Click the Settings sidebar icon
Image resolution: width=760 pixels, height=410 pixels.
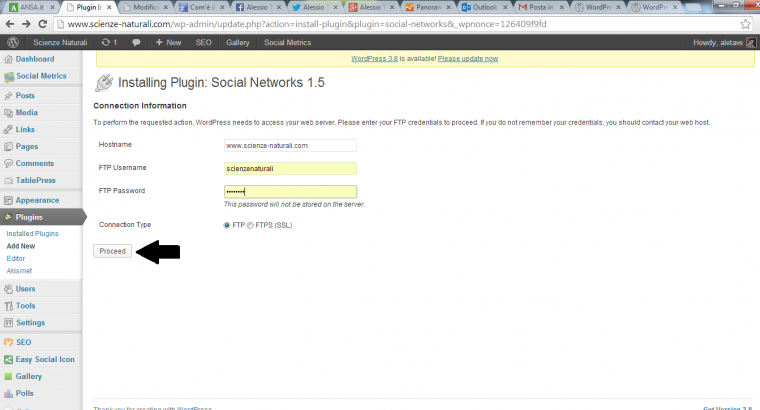[x=8, y=323]
